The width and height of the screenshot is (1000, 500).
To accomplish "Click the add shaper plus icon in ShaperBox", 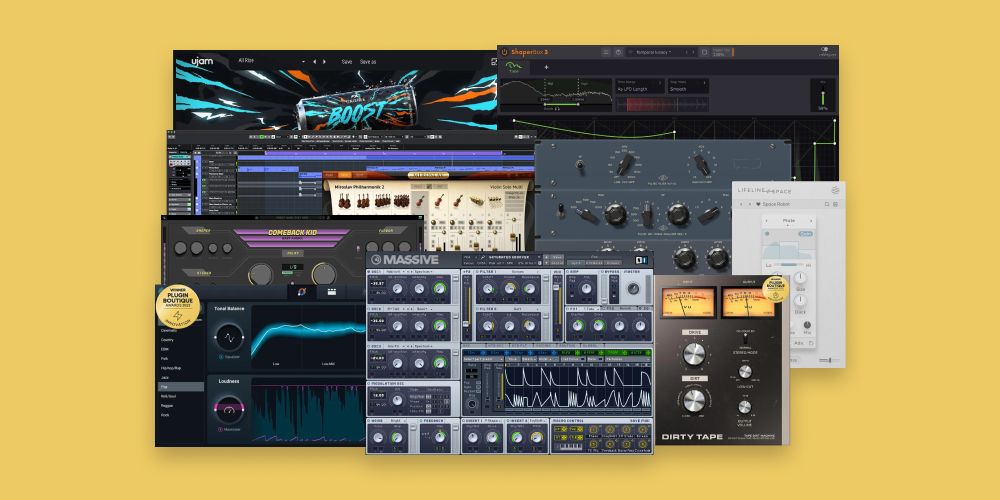I will [x=546, y=67].
